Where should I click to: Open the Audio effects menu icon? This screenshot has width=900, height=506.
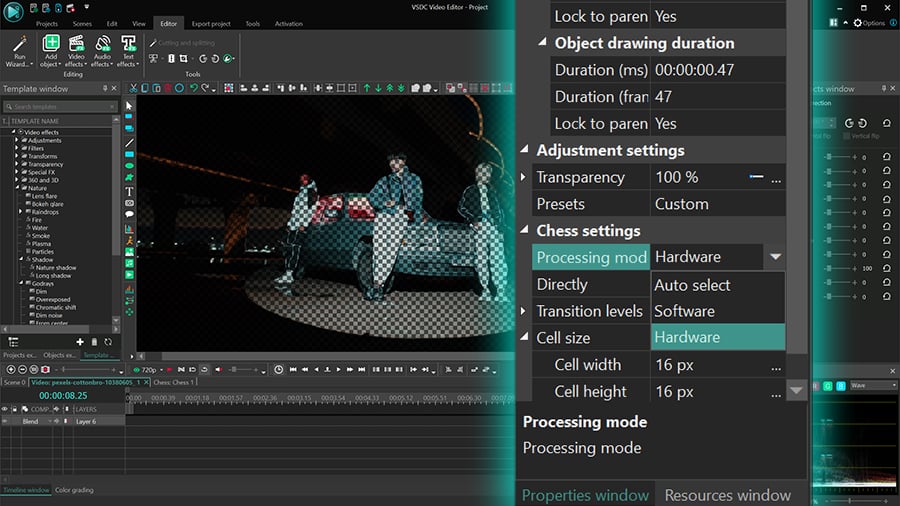point(102,45)
